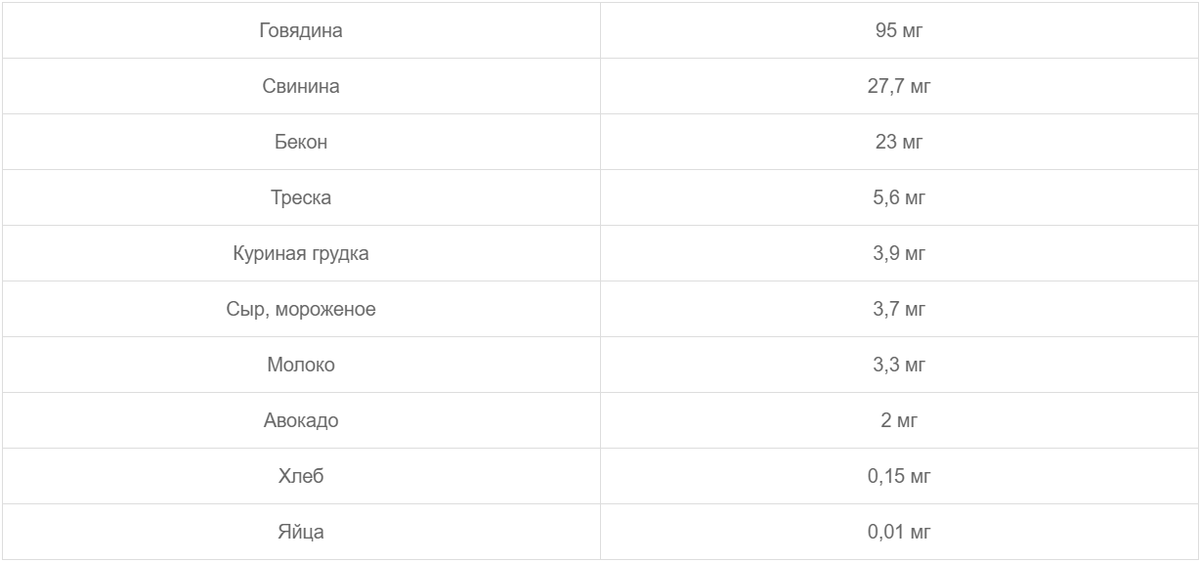Click the Сыр, мороженое cell
The image size is (1200, 562).
[x=301, y=309]
